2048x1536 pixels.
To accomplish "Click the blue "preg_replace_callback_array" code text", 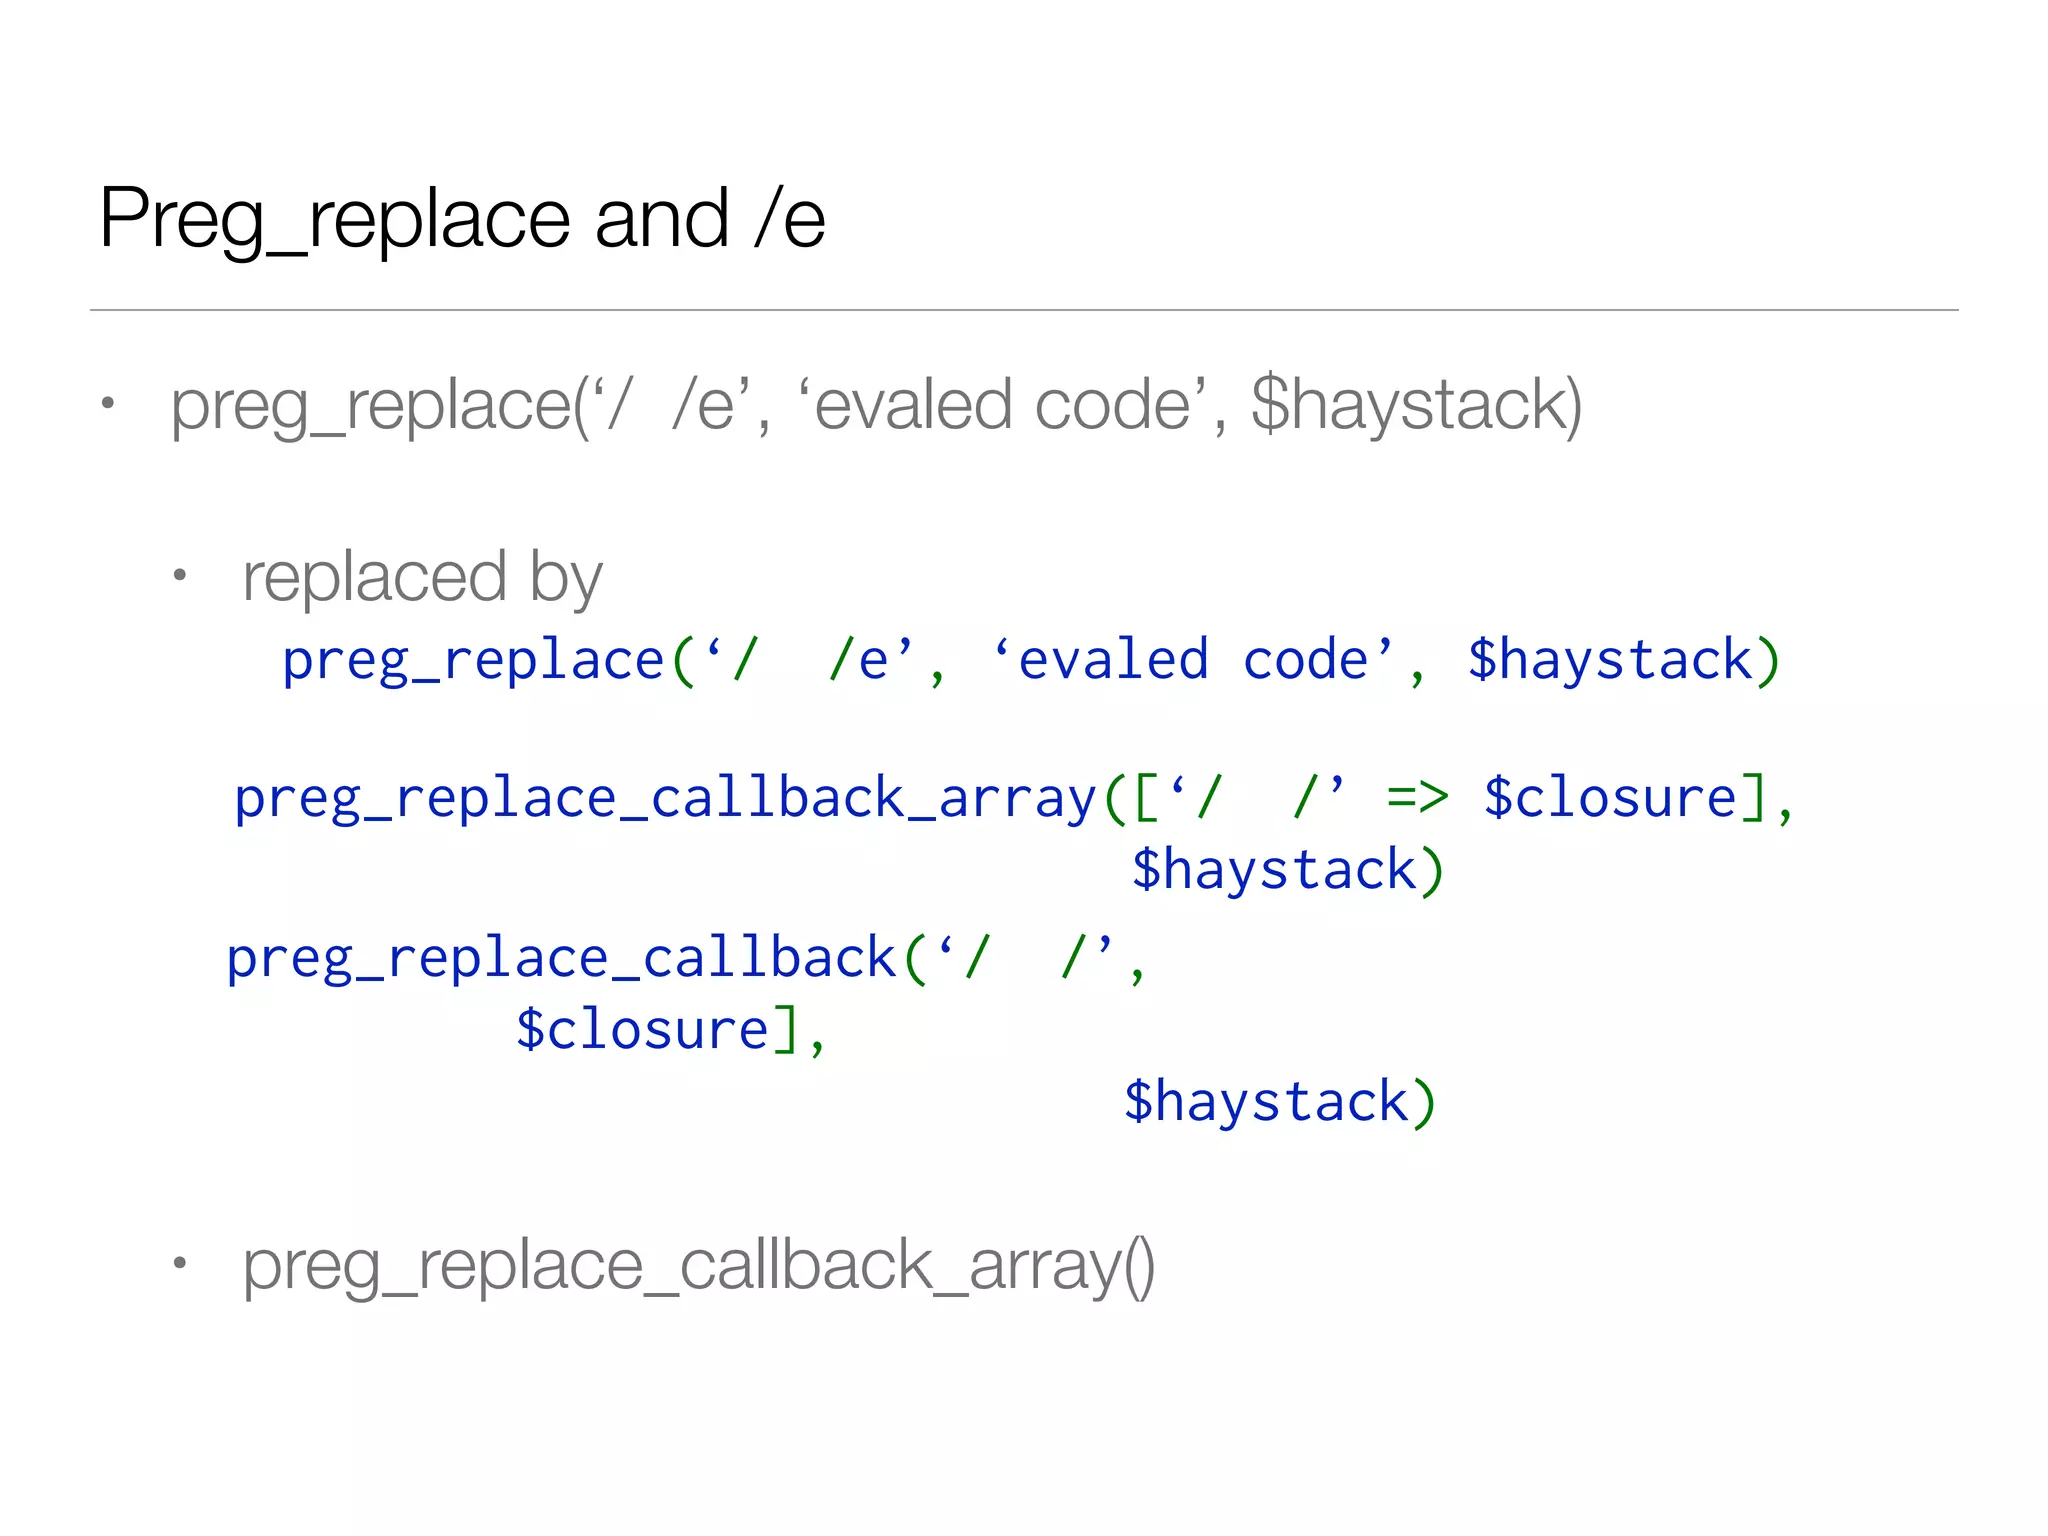I will (x=665, y=799).
